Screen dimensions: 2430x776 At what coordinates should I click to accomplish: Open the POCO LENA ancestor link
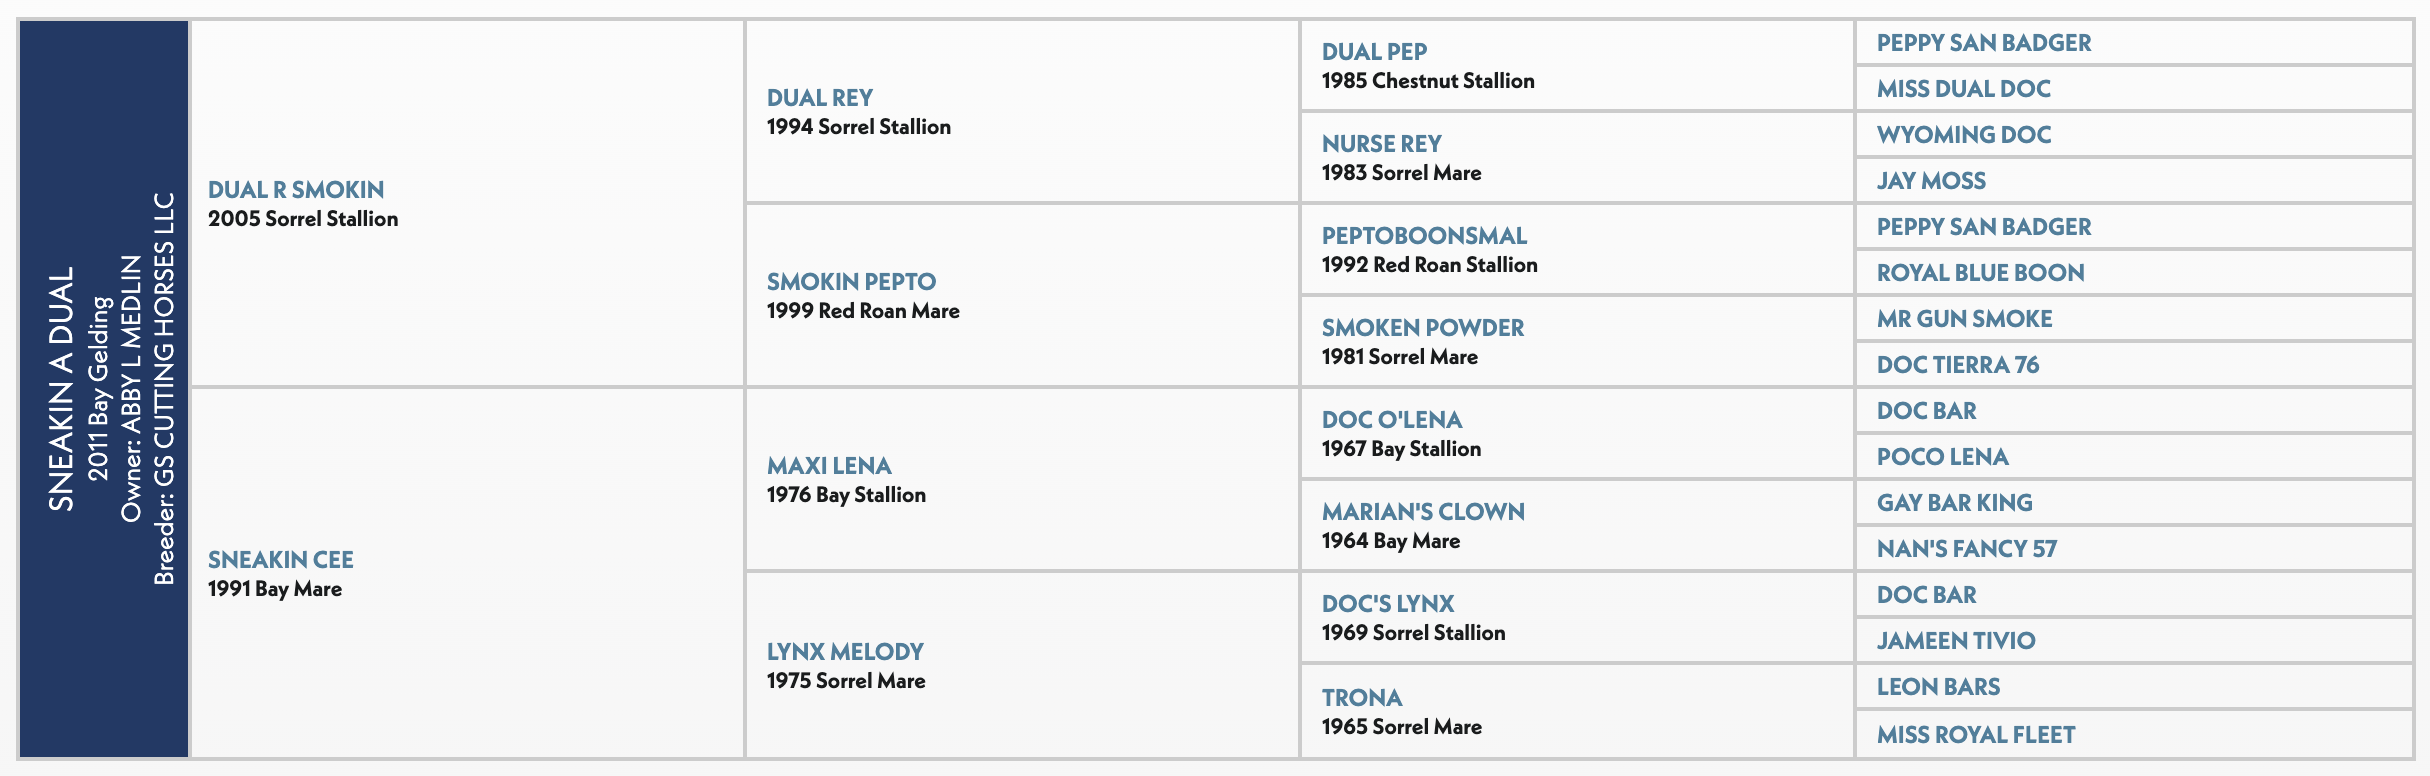click(1942, 457)
